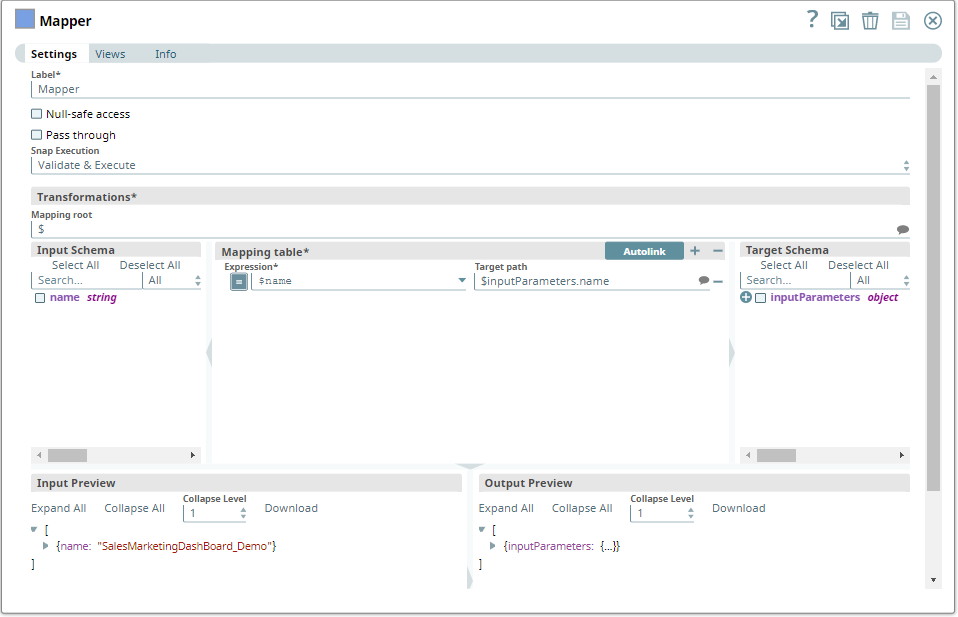Click Expand All in Input Preview
Screen dimensions: 958x617
click(59, 508)
